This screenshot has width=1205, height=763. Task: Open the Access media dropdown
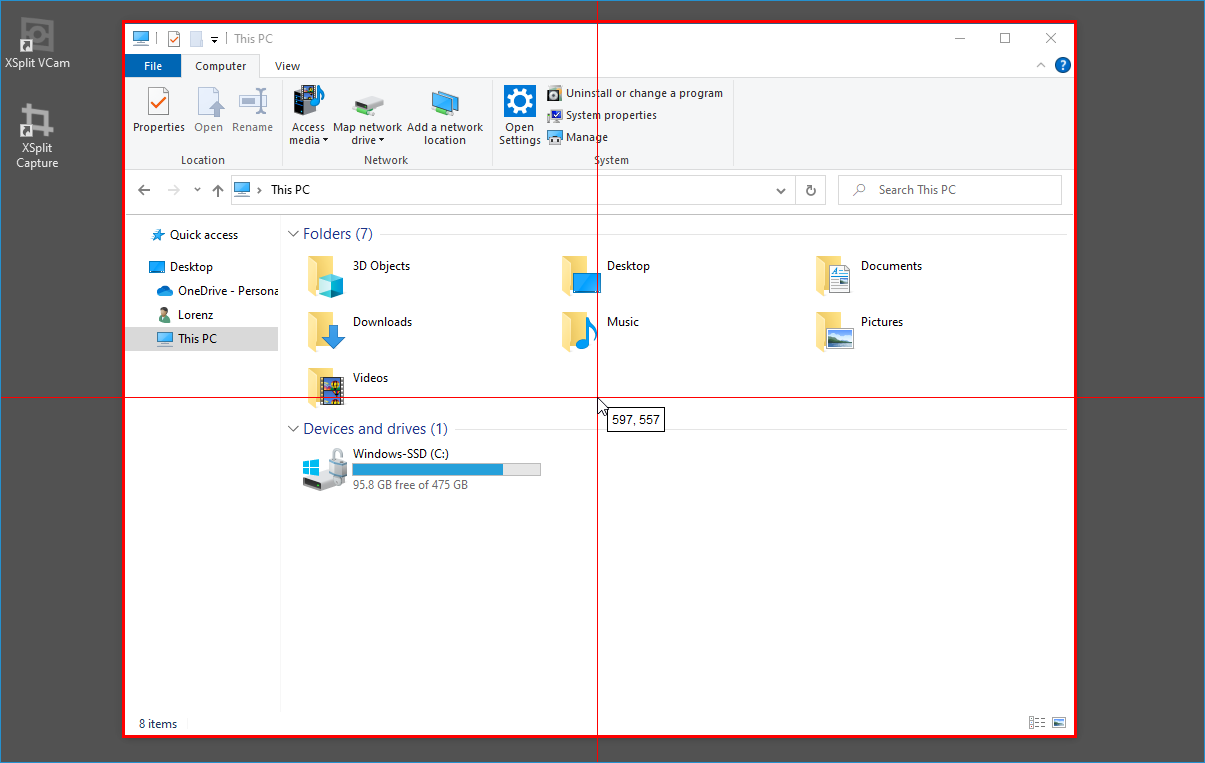click(308, 116)
